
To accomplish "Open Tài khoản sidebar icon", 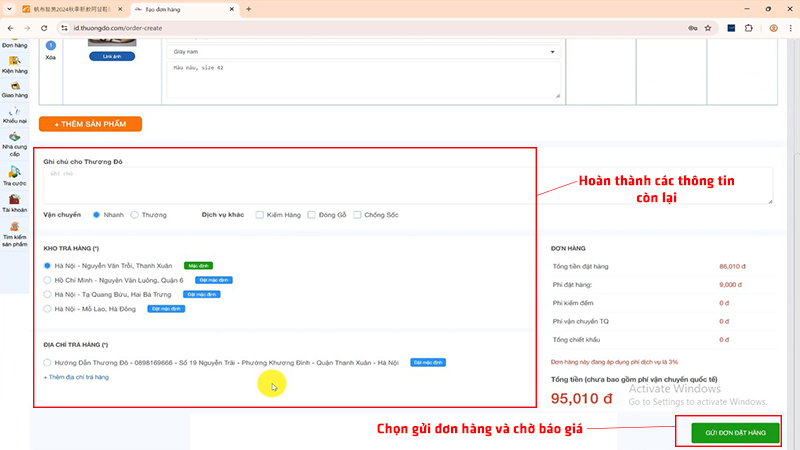I will [x=14, y=203].
